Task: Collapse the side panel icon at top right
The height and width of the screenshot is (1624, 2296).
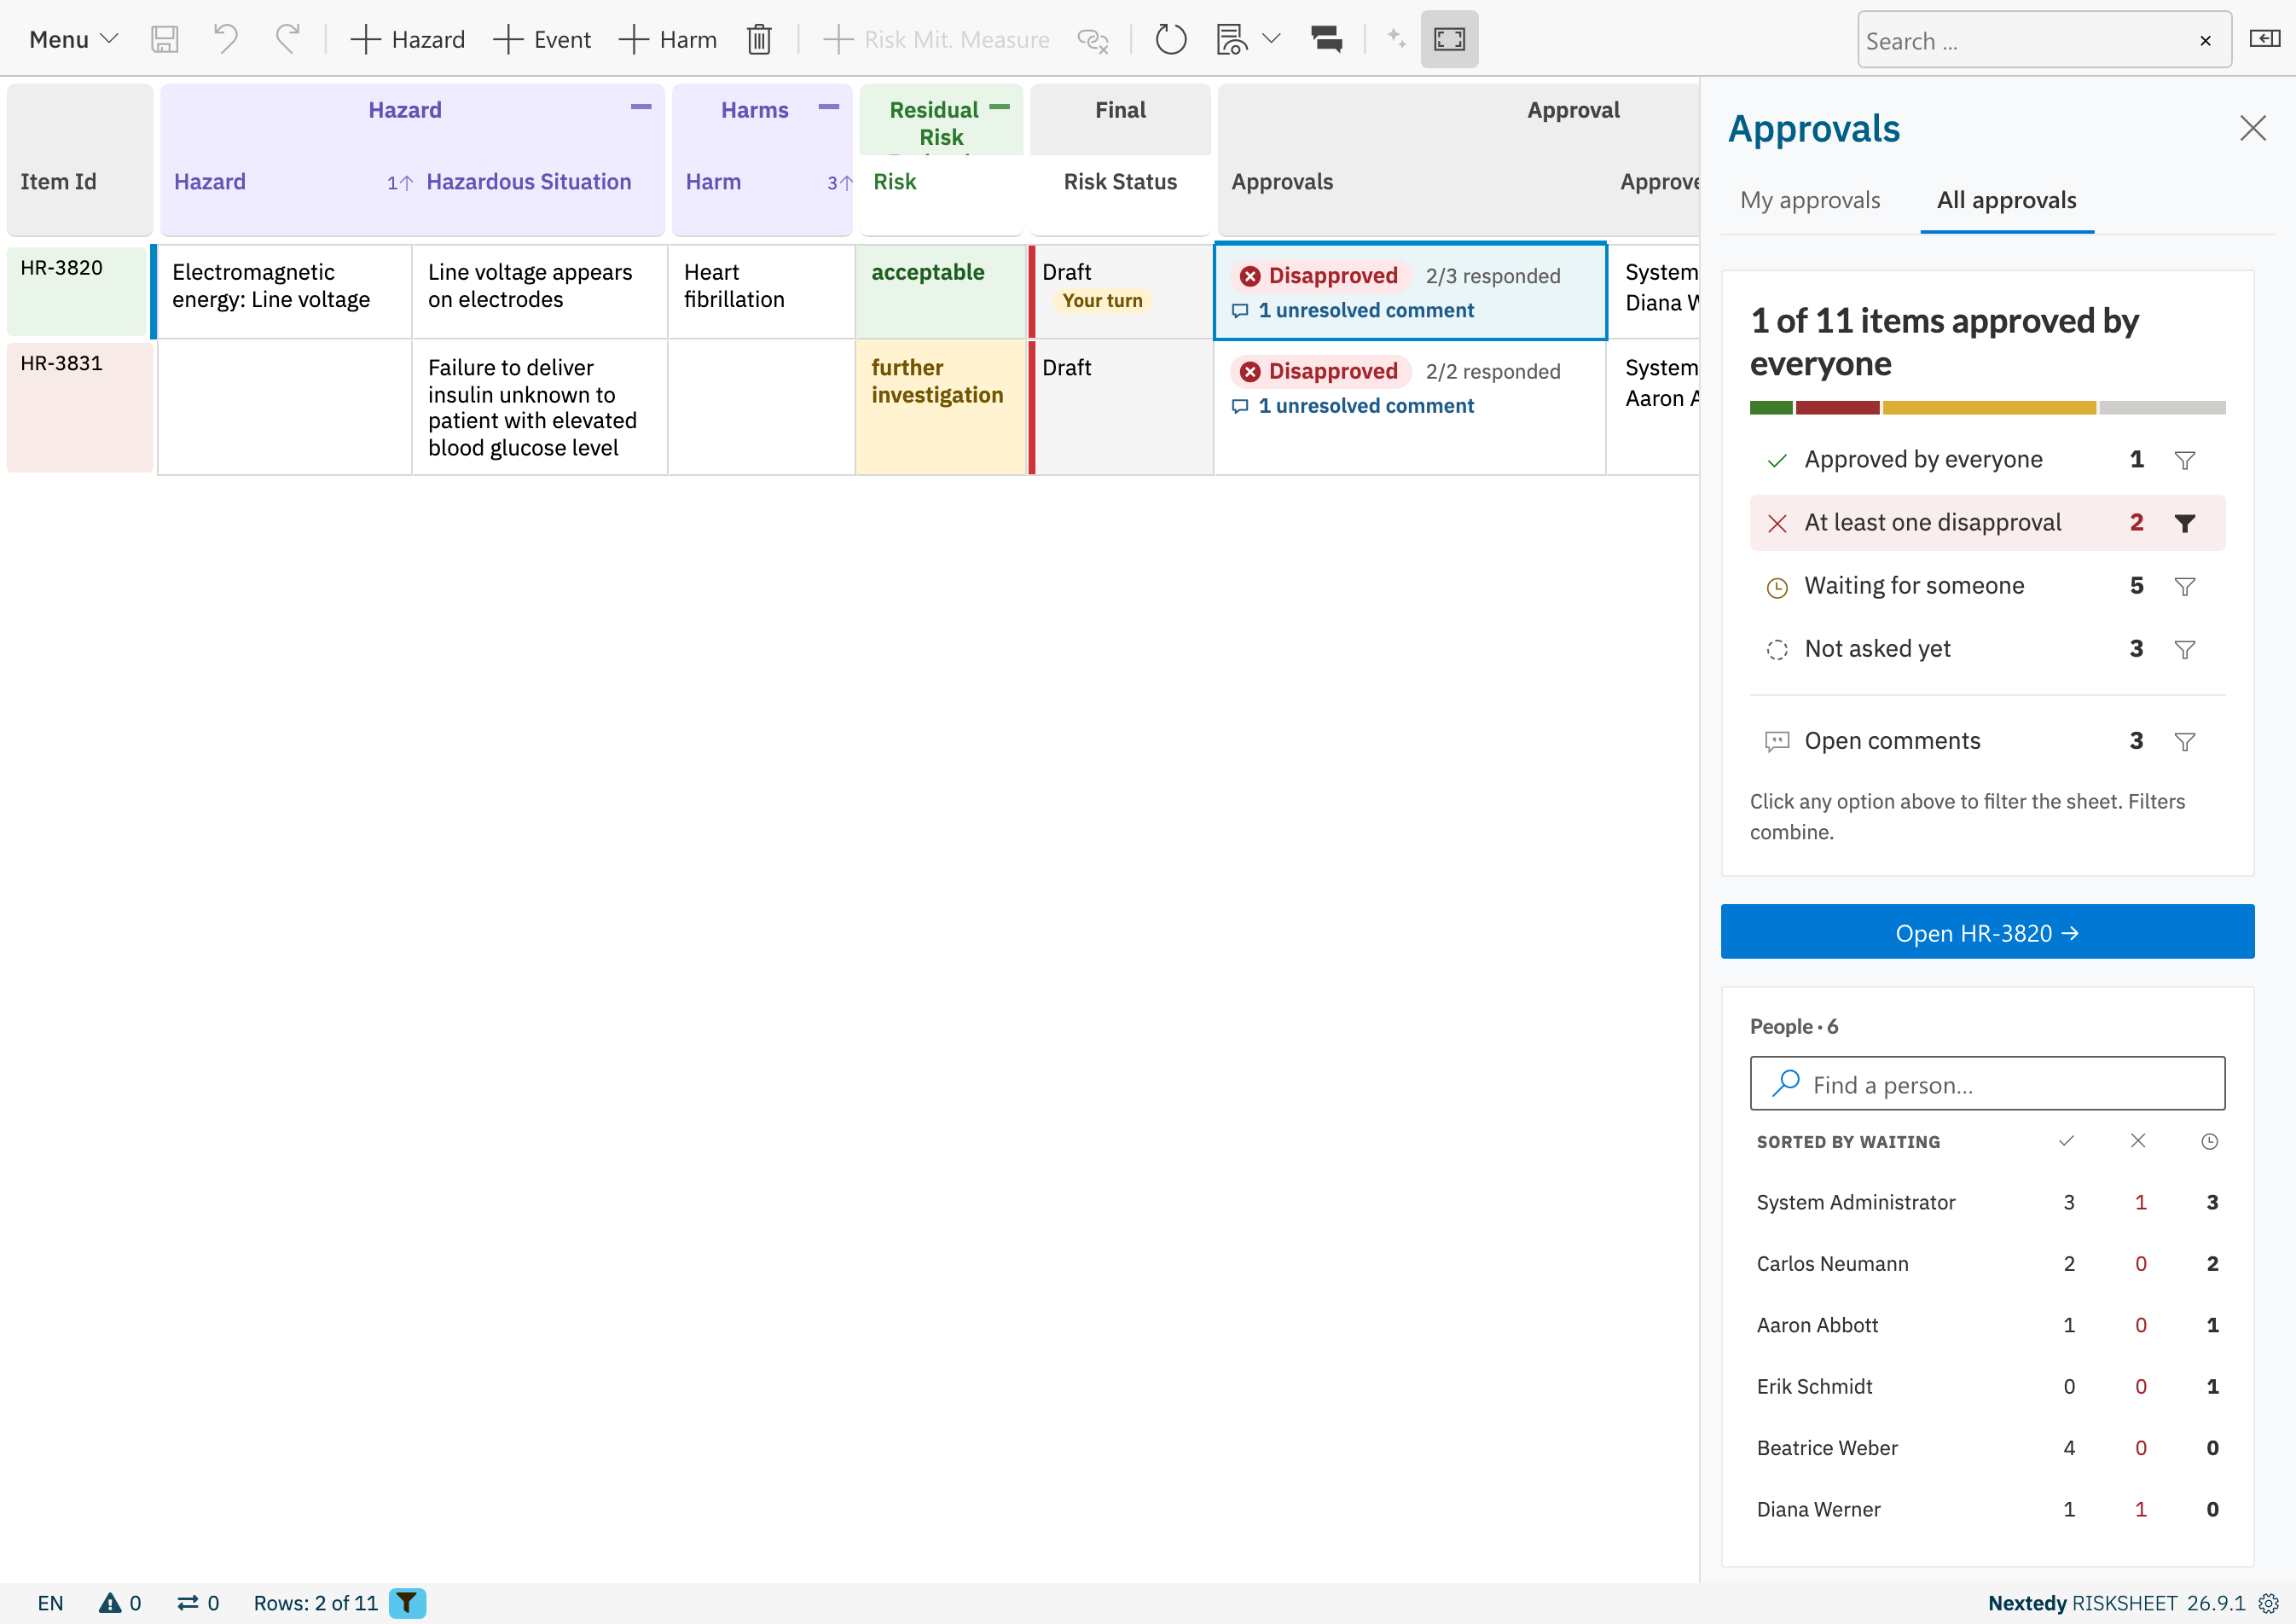Action: (2264, 39)
